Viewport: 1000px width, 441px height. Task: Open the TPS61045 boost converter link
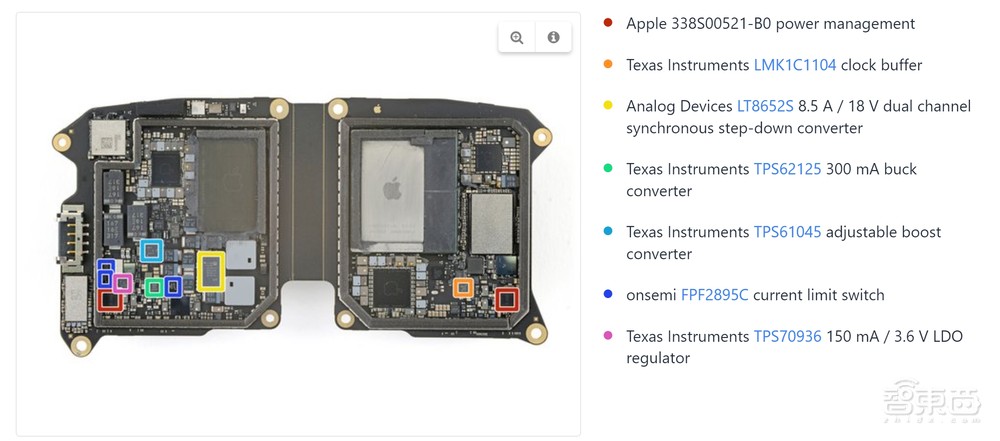(x=788, y=232)
